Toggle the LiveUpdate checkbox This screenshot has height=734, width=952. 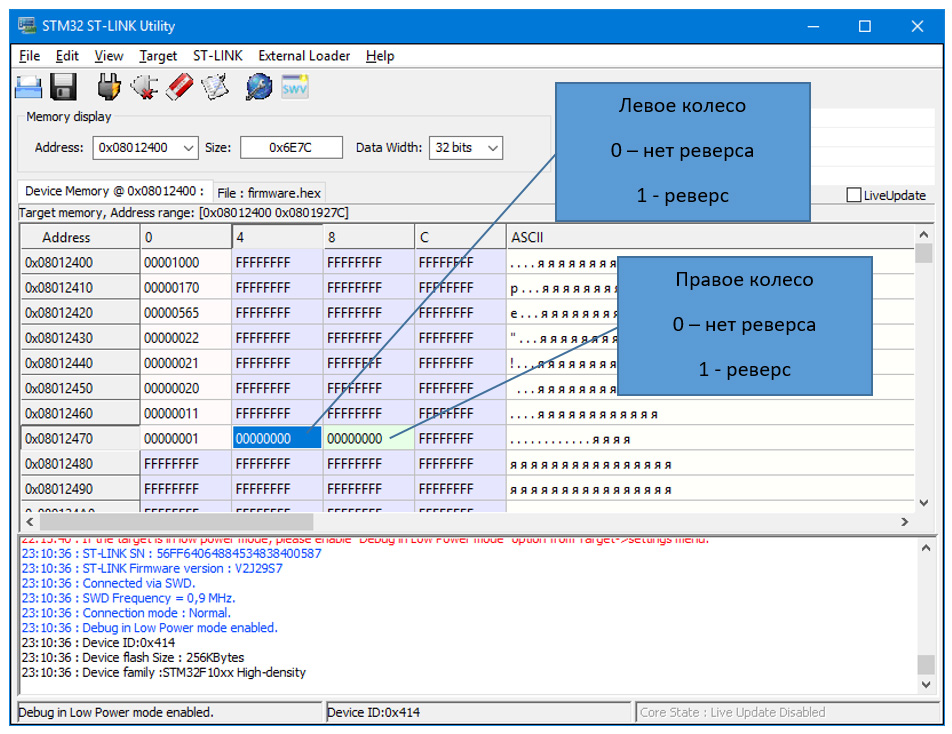(853, 195)
